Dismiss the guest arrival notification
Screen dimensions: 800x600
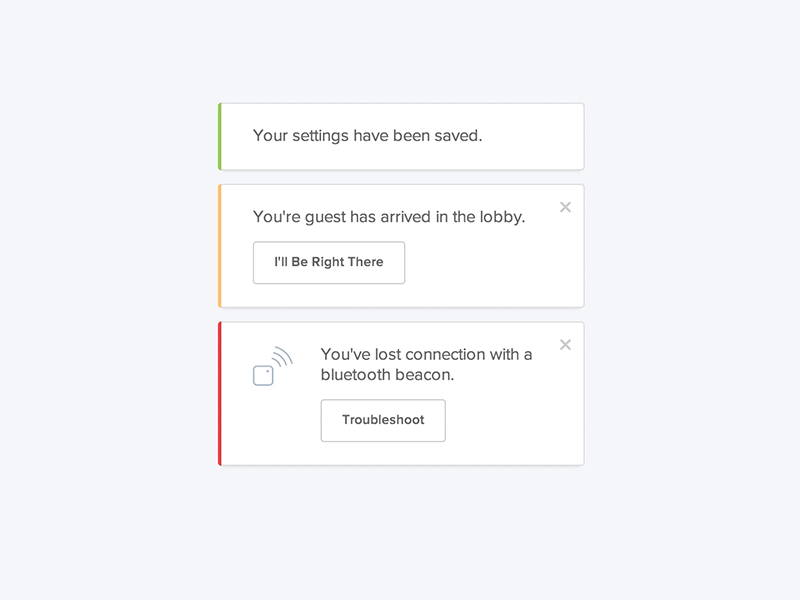pos(565,207)
